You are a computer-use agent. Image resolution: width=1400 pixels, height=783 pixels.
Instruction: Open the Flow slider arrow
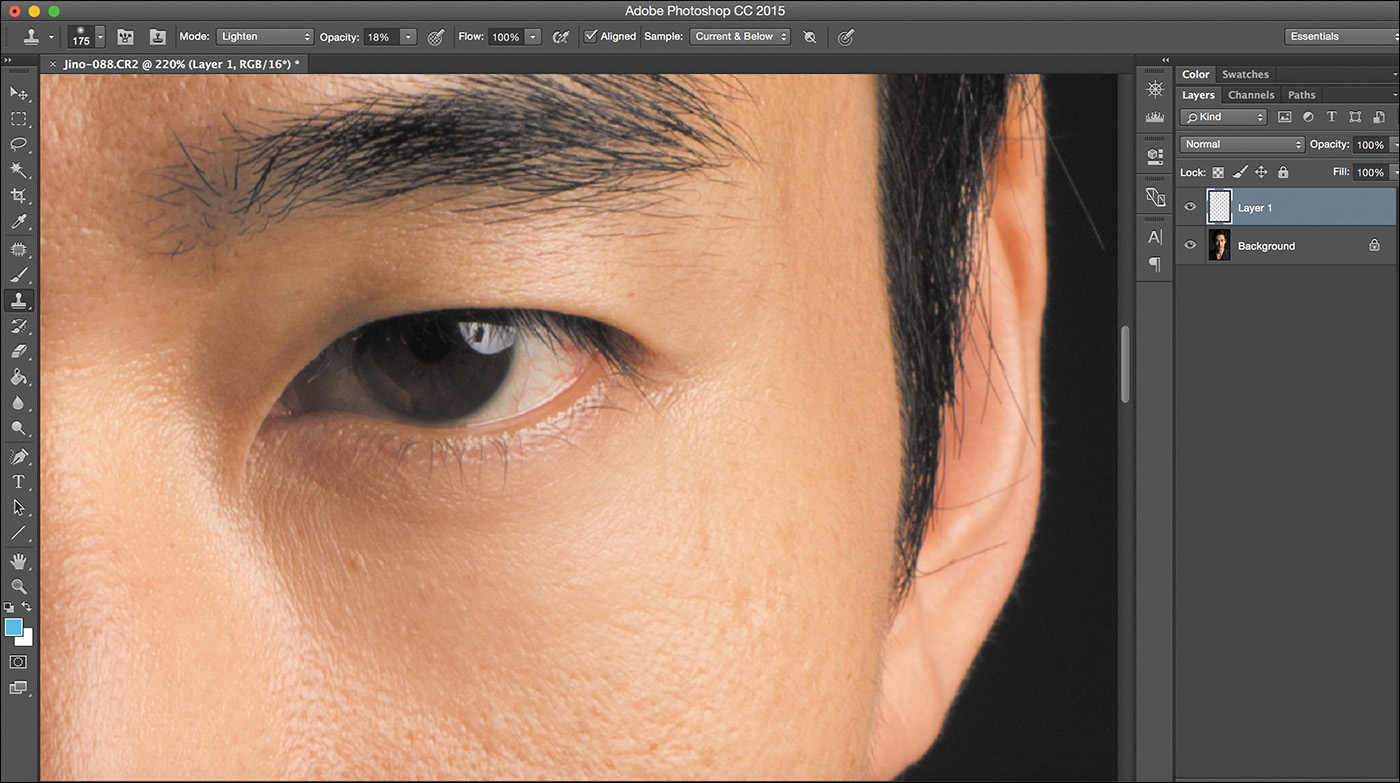coord(533,37)
